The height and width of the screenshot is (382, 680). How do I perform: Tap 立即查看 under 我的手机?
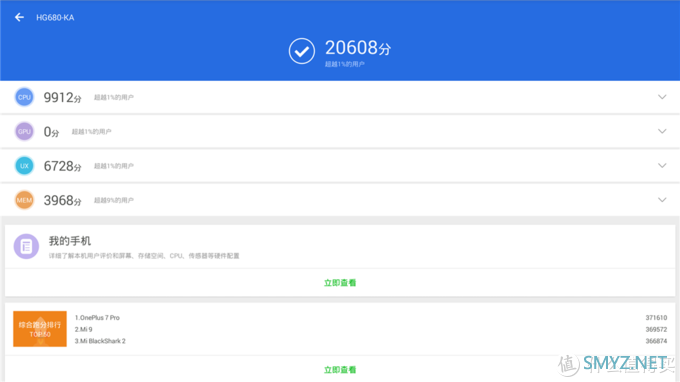(x=340, y=283)
